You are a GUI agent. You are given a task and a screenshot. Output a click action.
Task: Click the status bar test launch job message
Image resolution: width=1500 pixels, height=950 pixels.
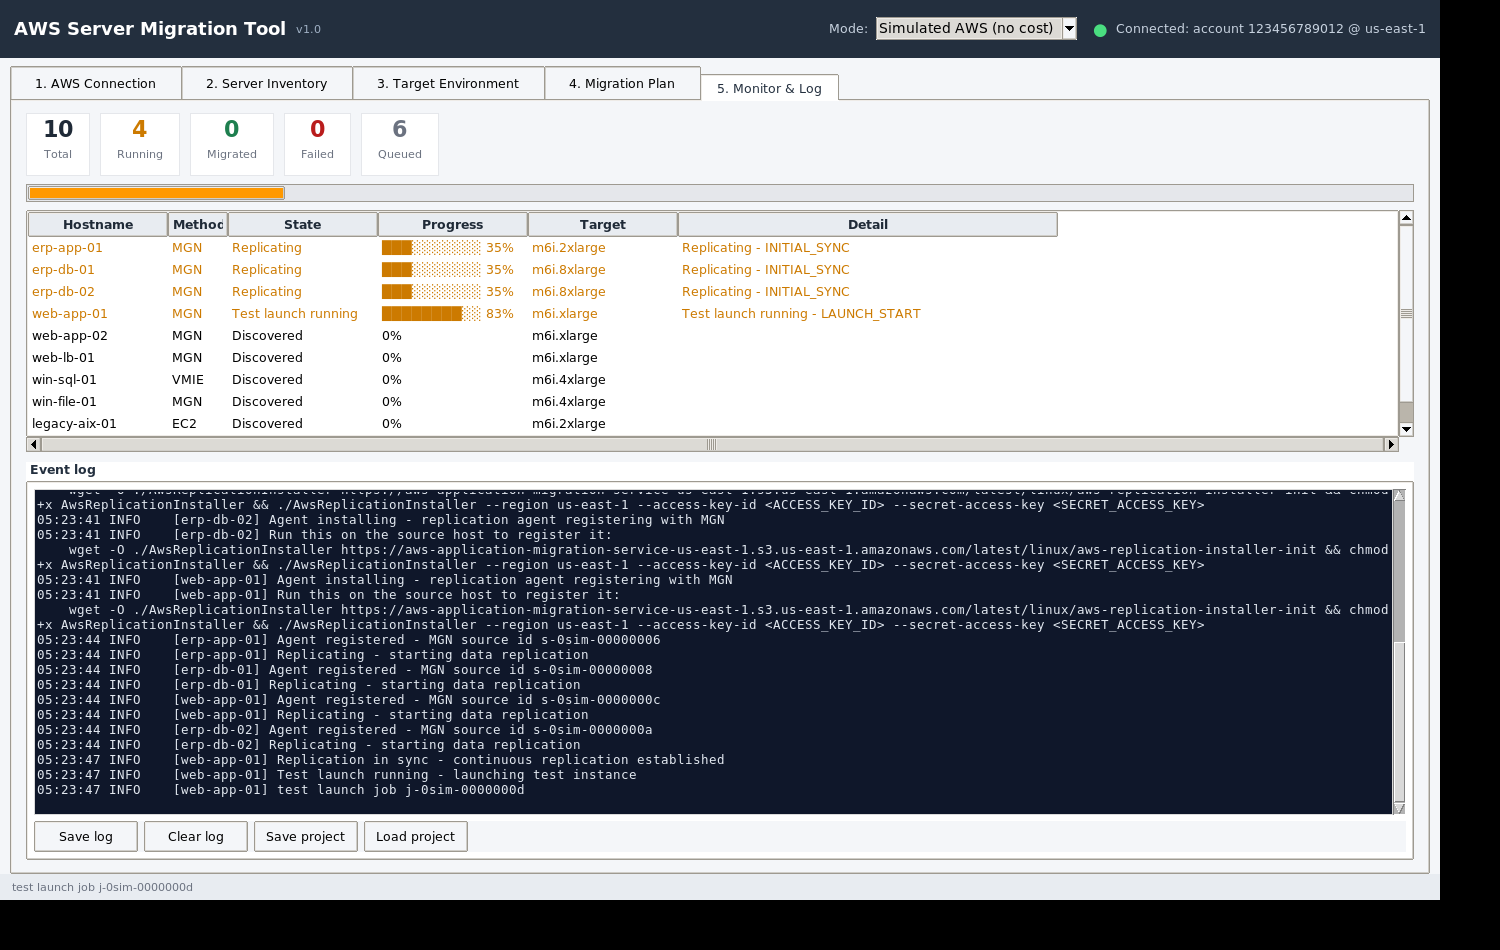pos(102,887)
